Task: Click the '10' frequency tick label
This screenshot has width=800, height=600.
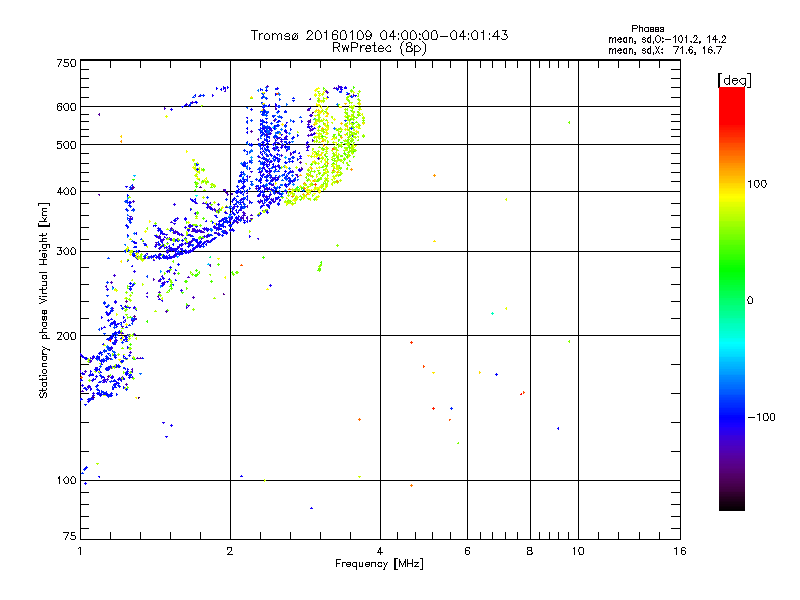Action: point(578,551)
